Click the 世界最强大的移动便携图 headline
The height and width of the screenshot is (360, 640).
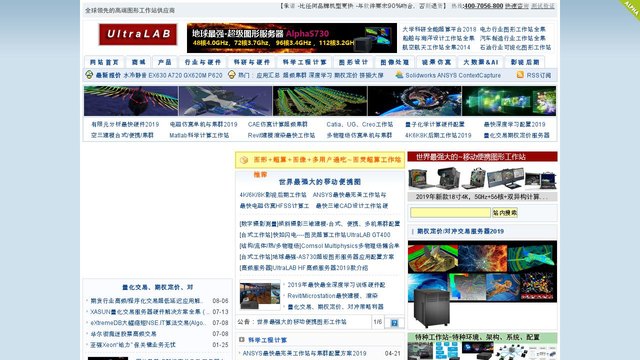[320, 182]
